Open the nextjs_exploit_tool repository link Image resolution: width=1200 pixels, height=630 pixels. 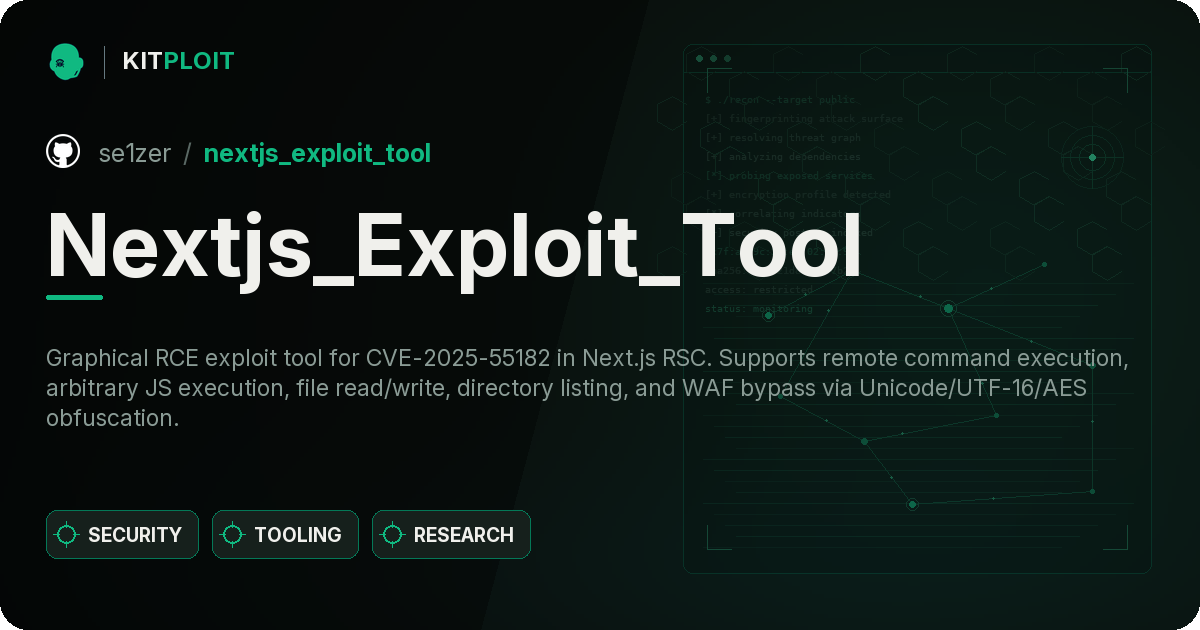click(x=317, y=153)
